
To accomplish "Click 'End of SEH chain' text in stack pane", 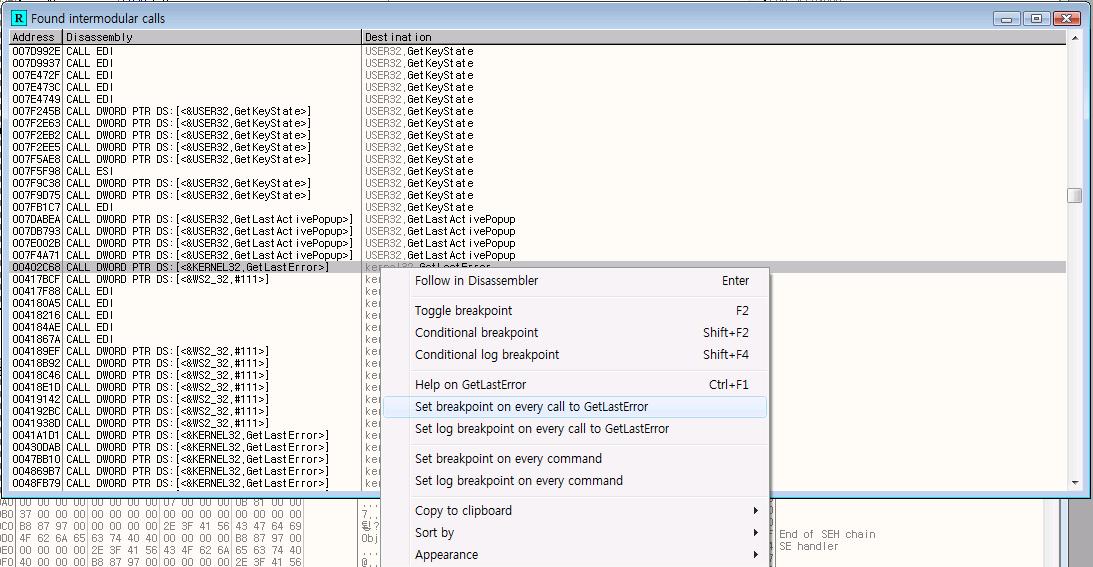I will pyautogui.click(x=827, y=534).
